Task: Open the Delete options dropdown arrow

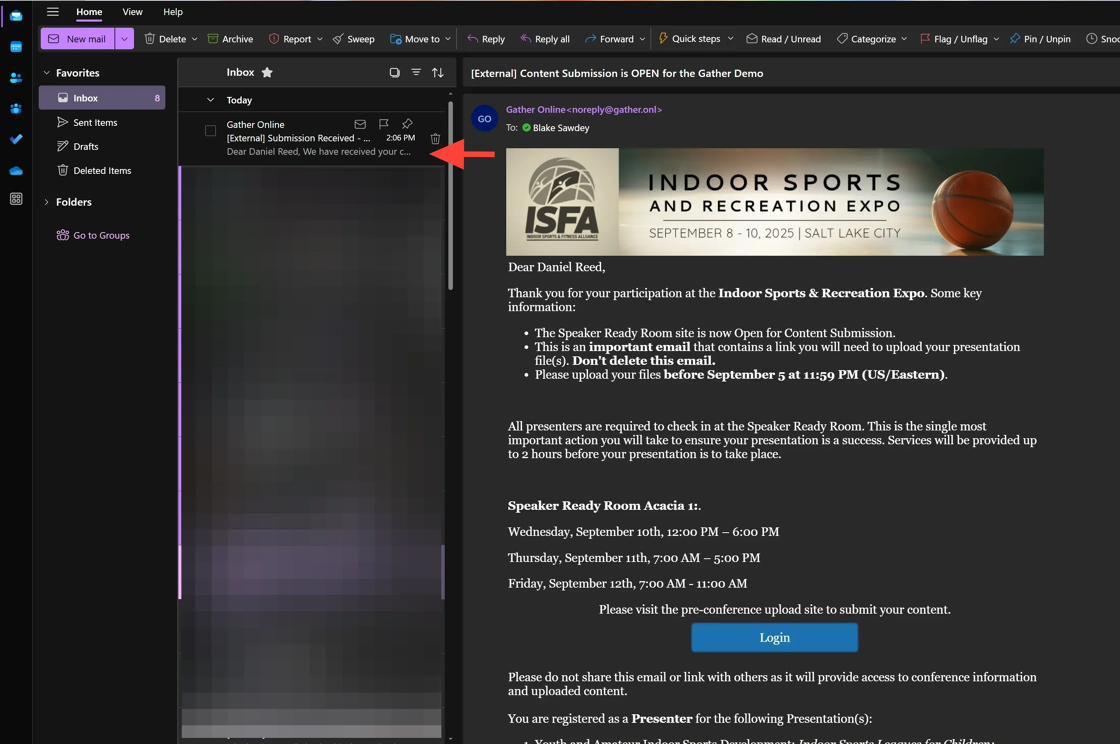Action: (x=194, y=39)
